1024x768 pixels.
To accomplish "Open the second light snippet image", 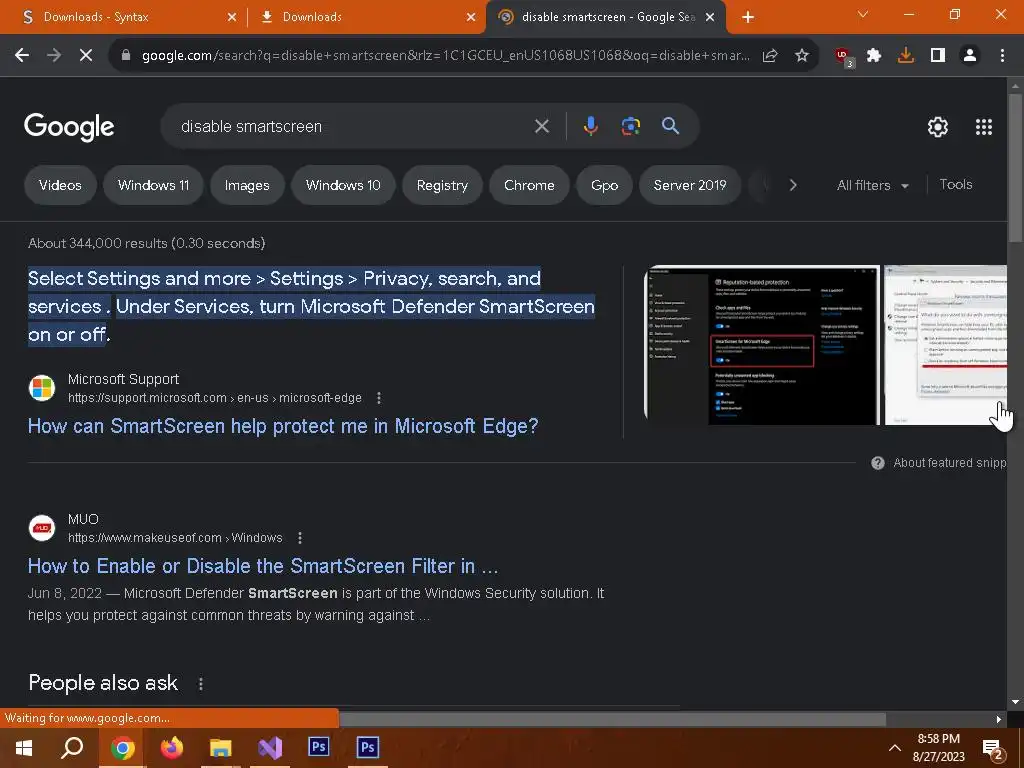I will [x=946, y=345].
